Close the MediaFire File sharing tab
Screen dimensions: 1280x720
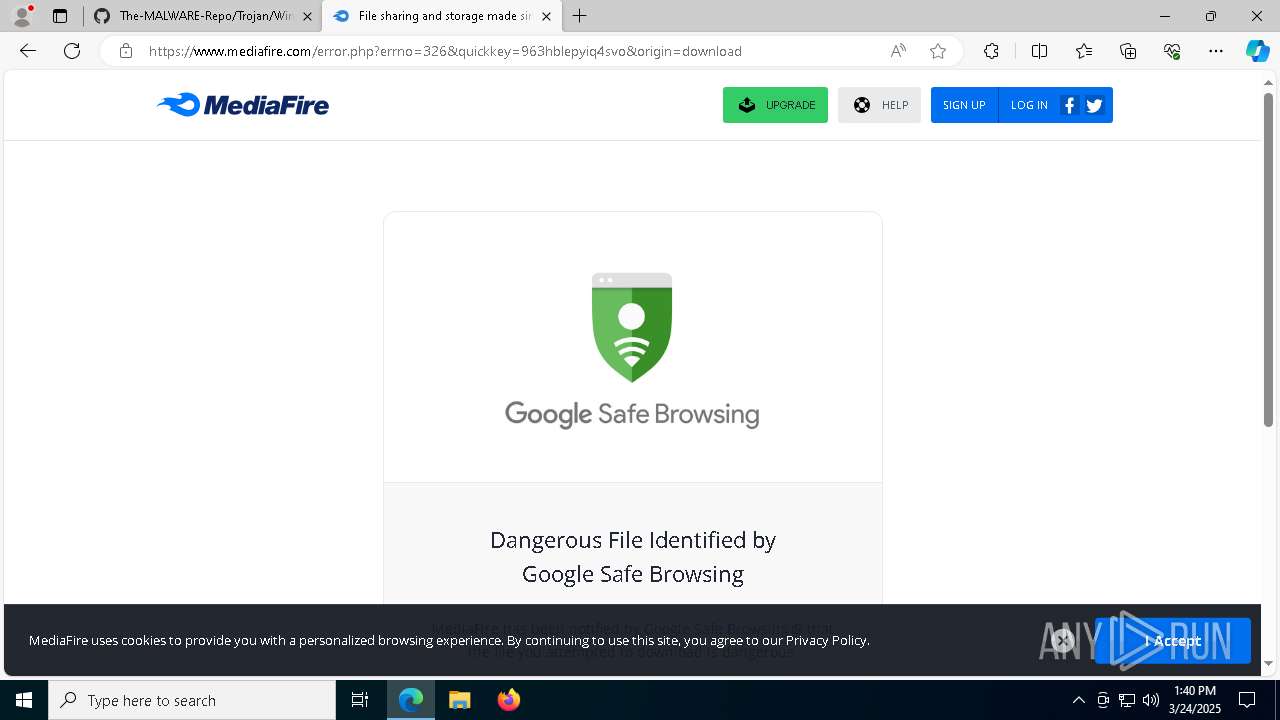(546, 16)
